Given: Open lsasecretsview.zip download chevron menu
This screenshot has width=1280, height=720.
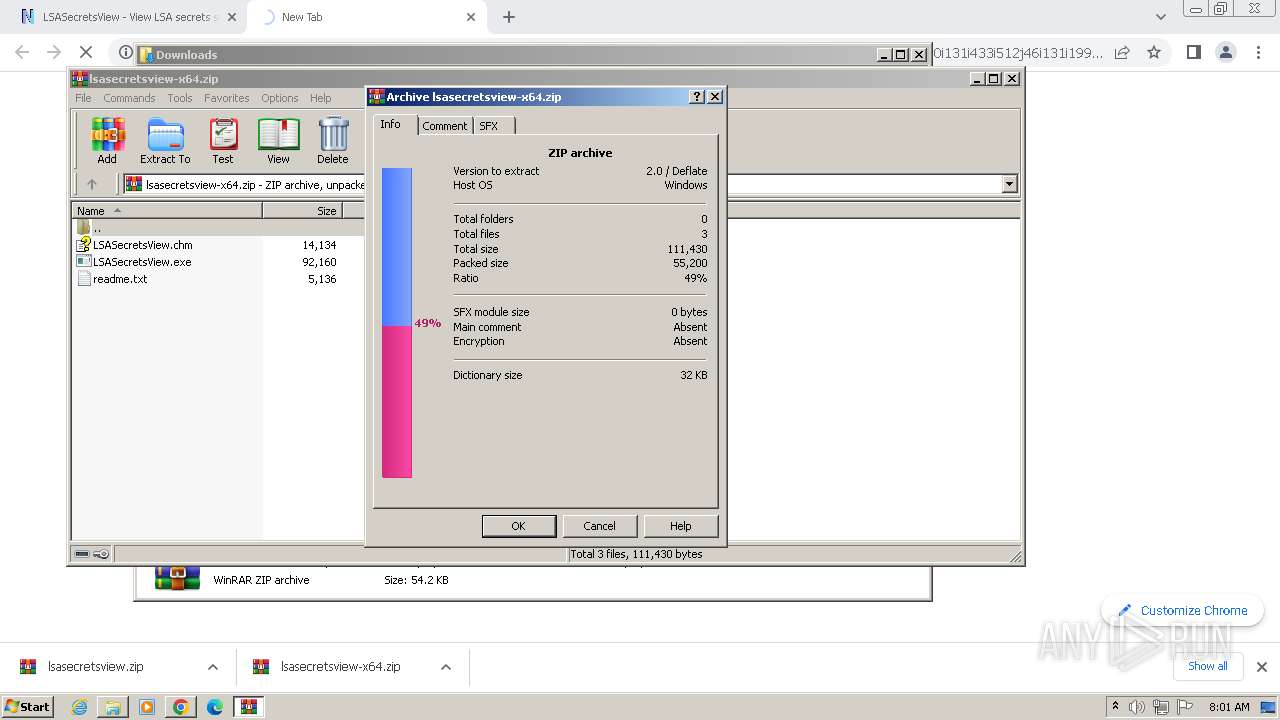Looking at the screenshot, I should pos(213,667).
